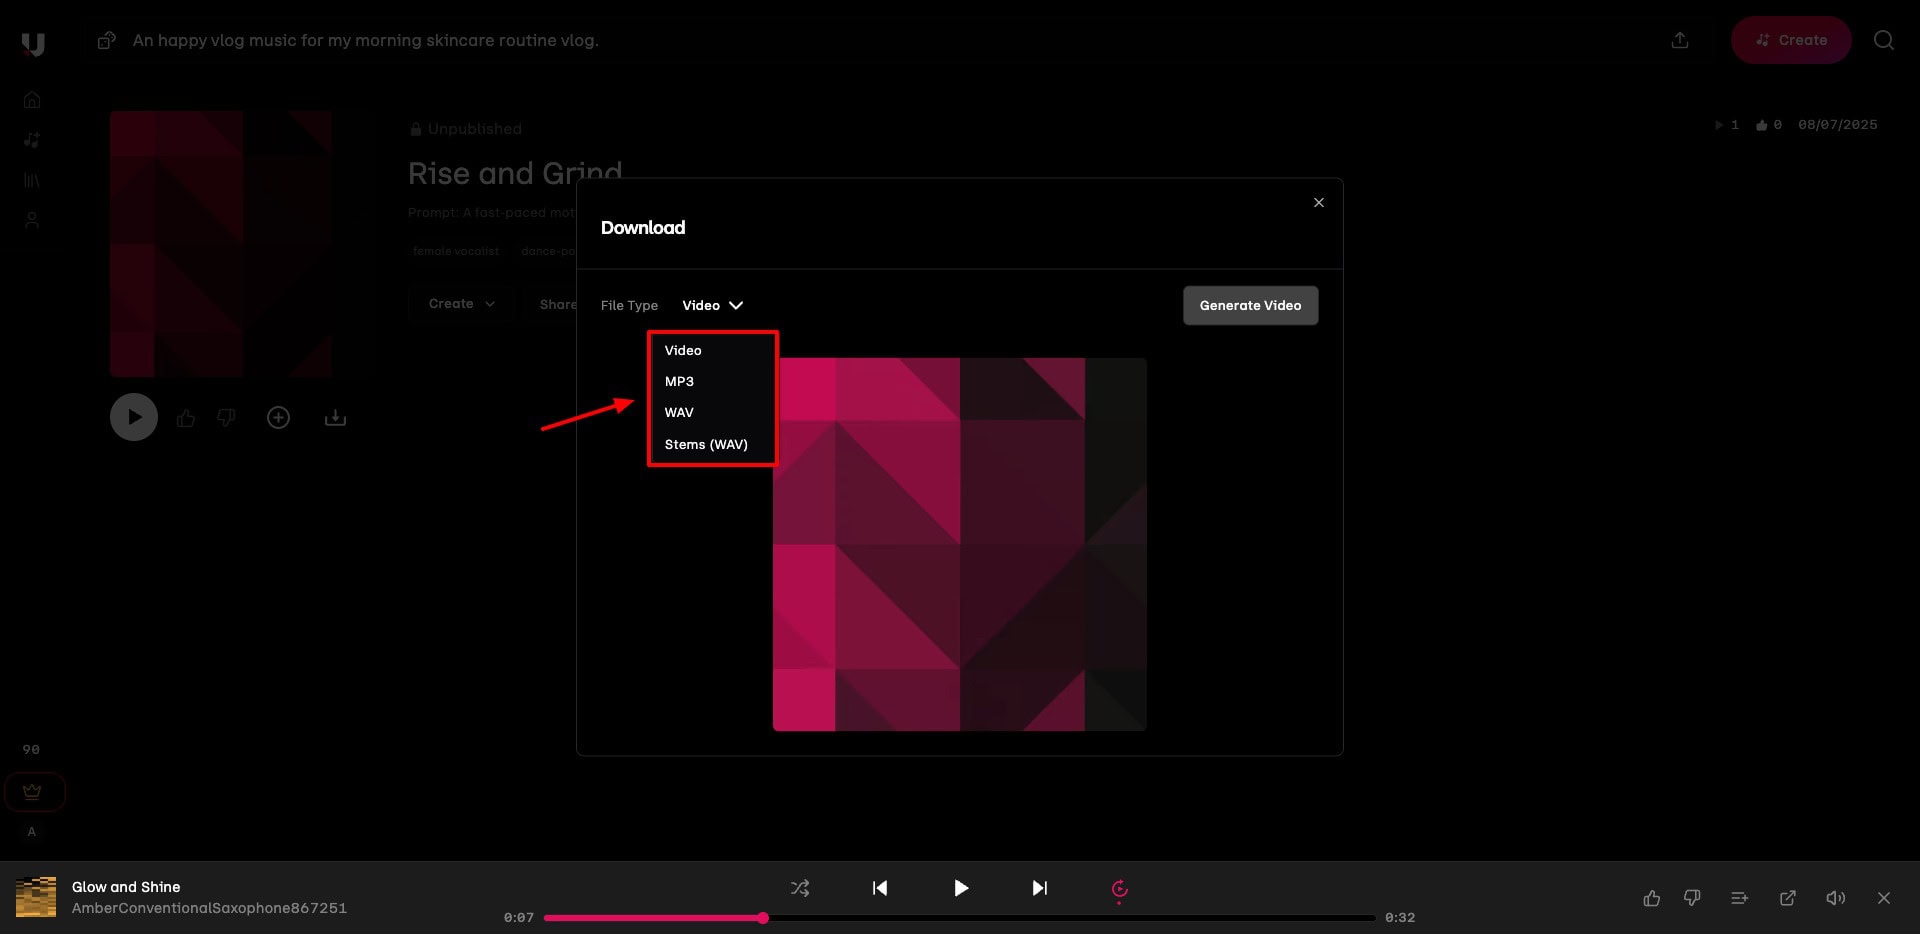Skip to the previous track

[x=880, y=888]
